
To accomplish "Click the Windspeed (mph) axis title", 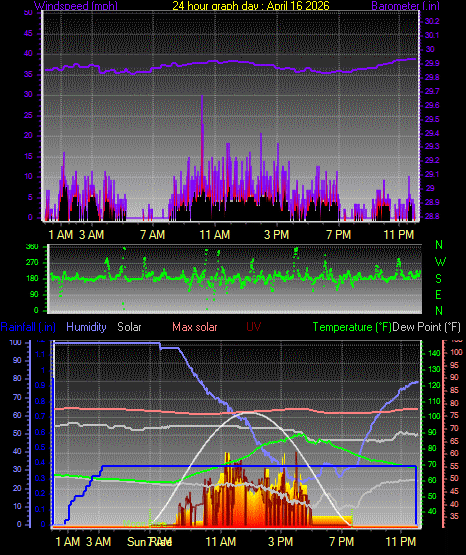I will tap(76, 5).
